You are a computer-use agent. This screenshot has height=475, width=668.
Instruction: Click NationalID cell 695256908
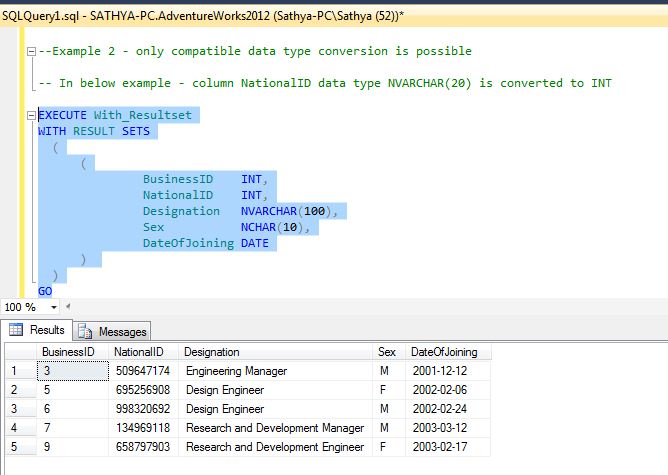pyautogui.click(x=144, y=390)
